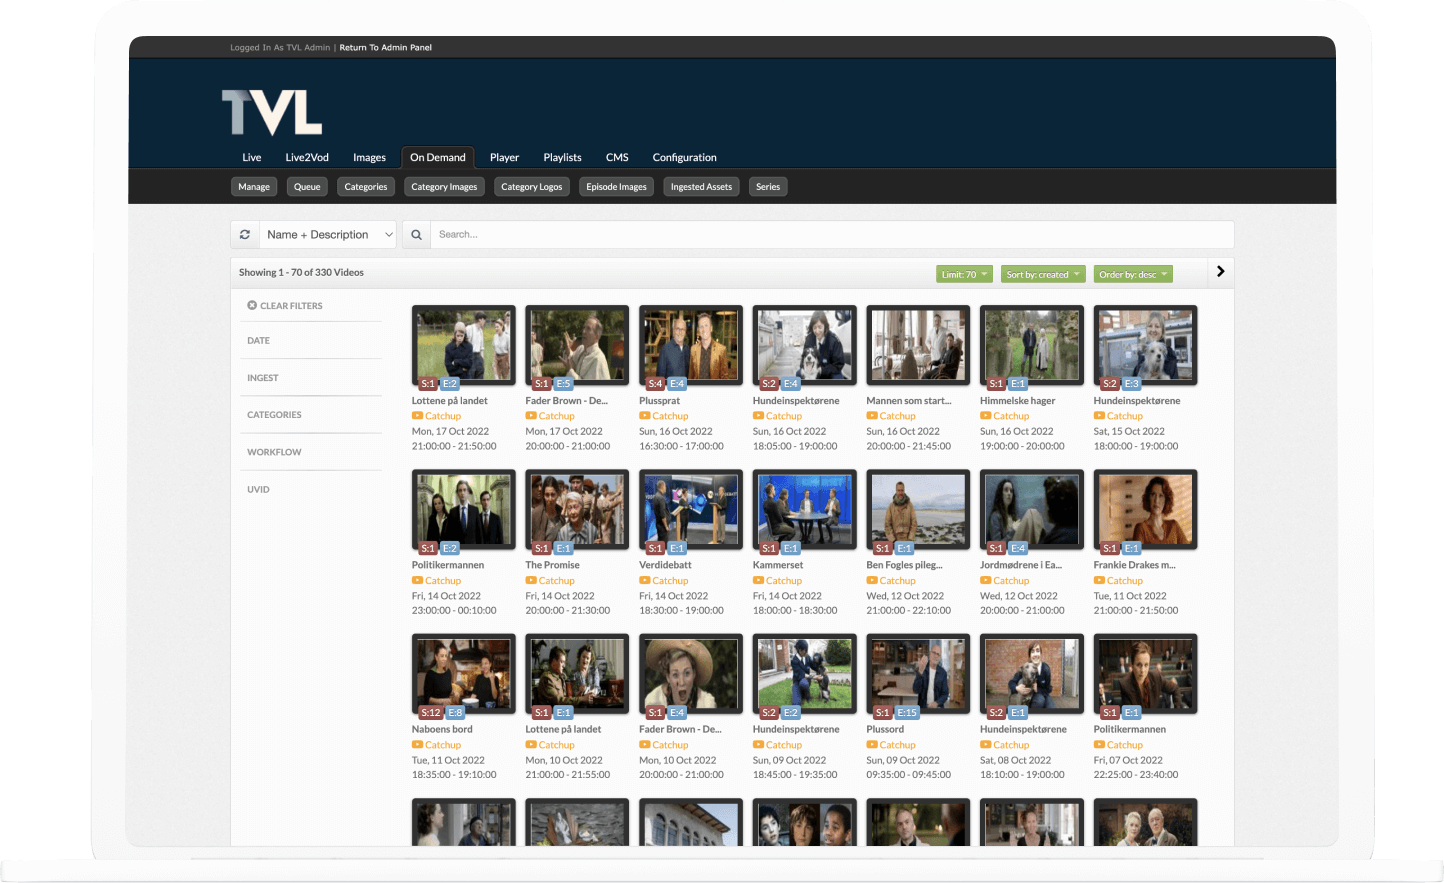This screenshot has height=883, width=1444.
Task: Click the Catchup label under Plussord
Action: 897,745
